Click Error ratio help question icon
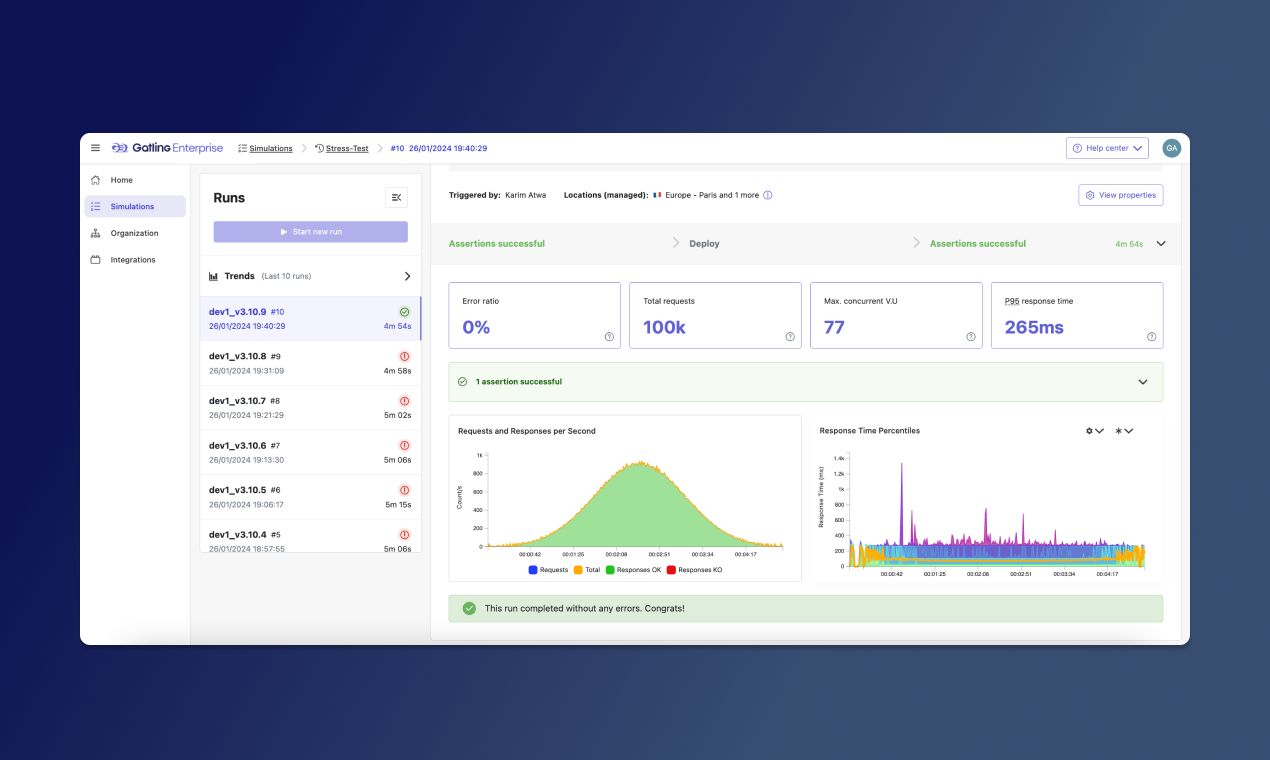Image resolution: width=1270 pixels, height=760 pixels. tap(609, 337)
